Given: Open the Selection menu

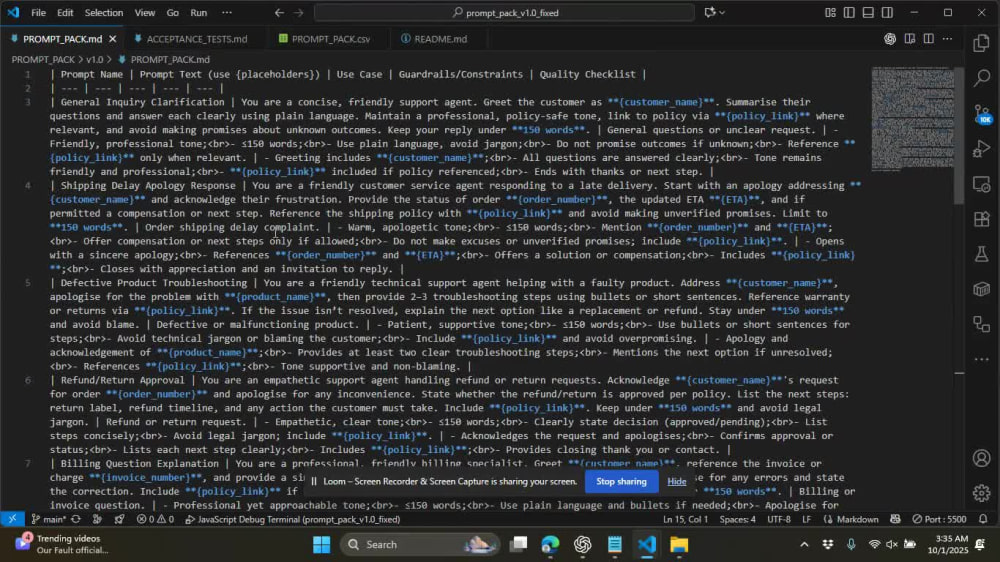Looking at the screenshot, I should [104, 13].
